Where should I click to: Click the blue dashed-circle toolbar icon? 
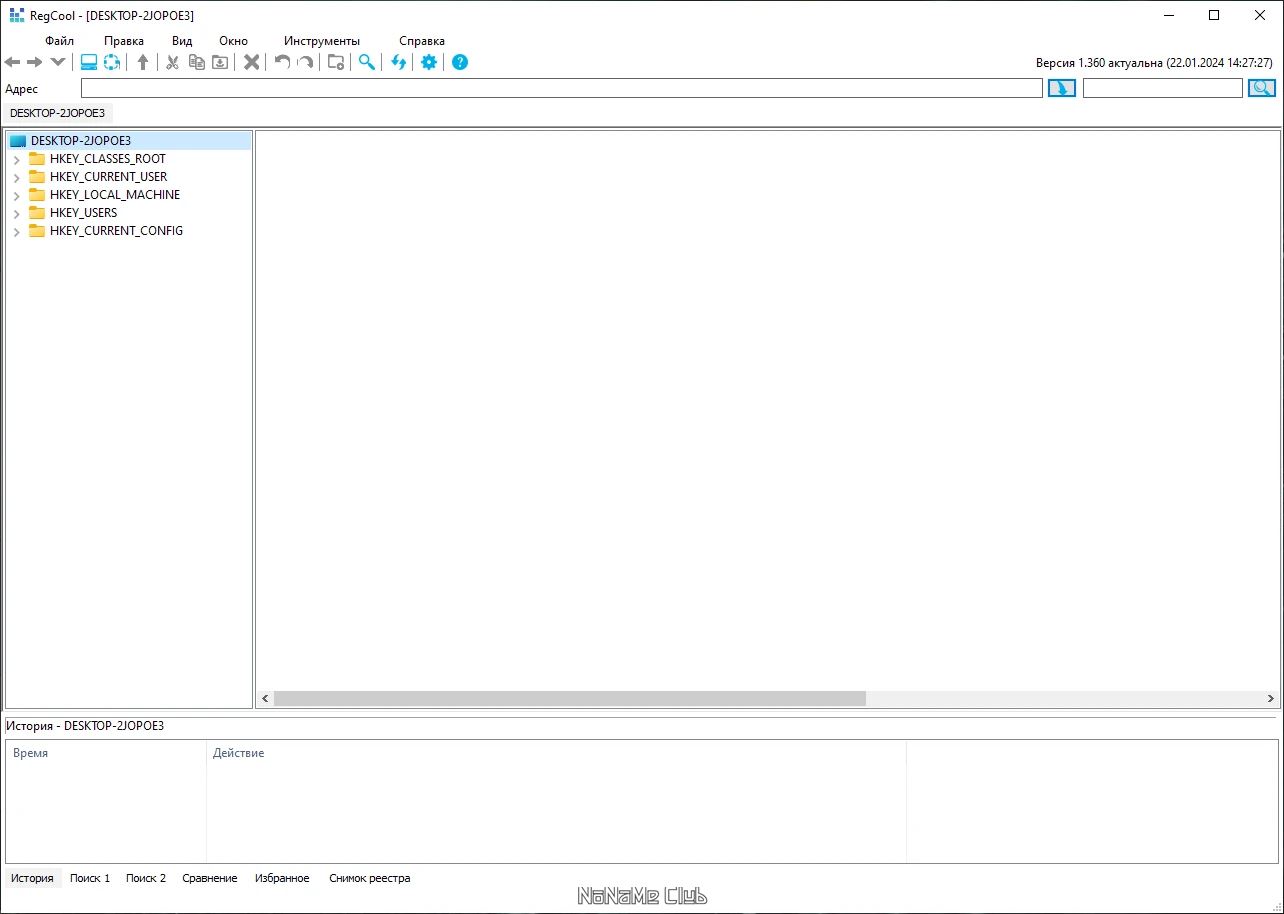tap(112, 62)
